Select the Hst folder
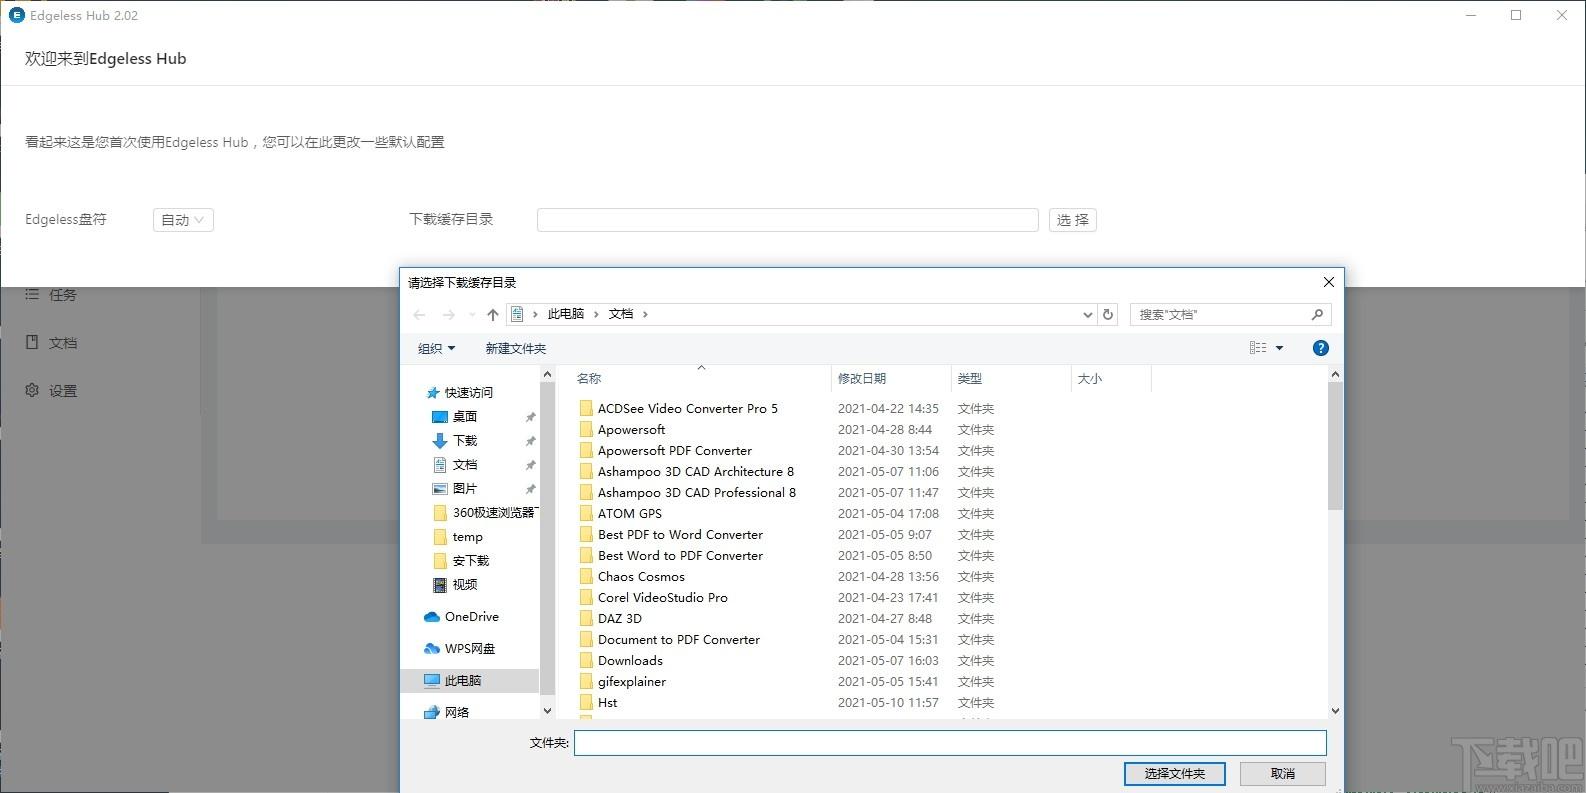Viewport: 1586px width, 793px height. pos(608,702)
